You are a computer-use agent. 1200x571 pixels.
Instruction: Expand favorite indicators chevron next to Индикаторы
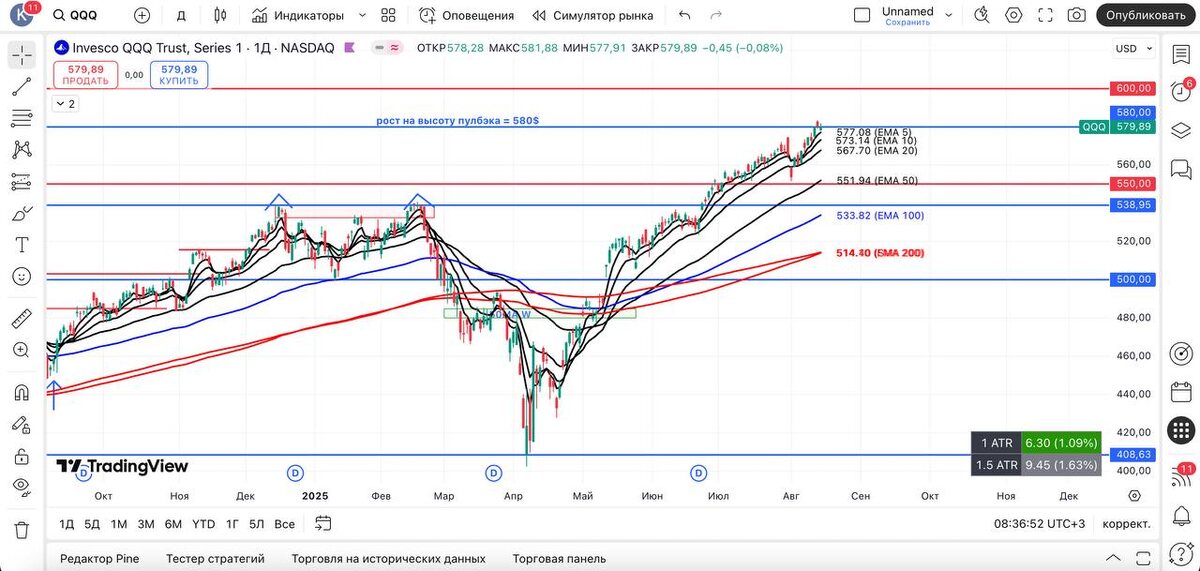point(362,15)
